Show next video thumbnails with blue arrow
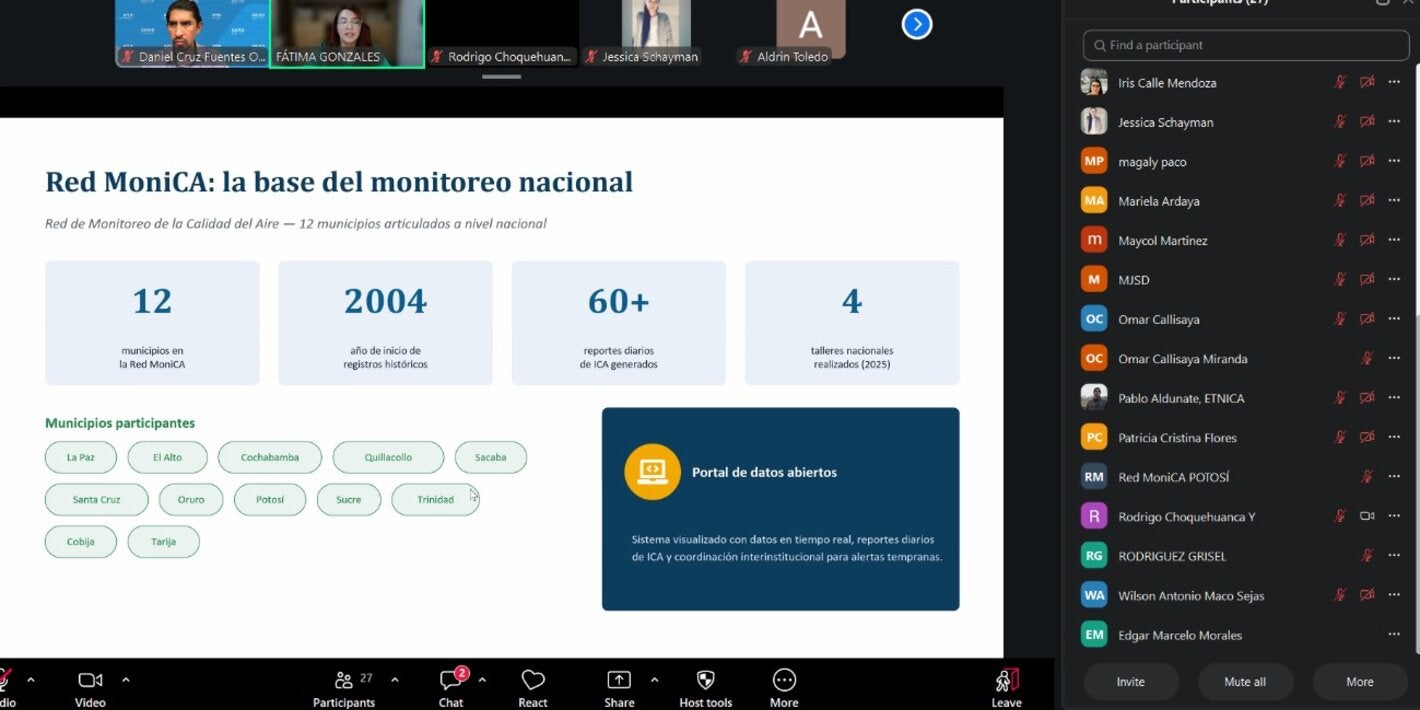The height and width of the screenshot is (710, 1420). [917, 24]
